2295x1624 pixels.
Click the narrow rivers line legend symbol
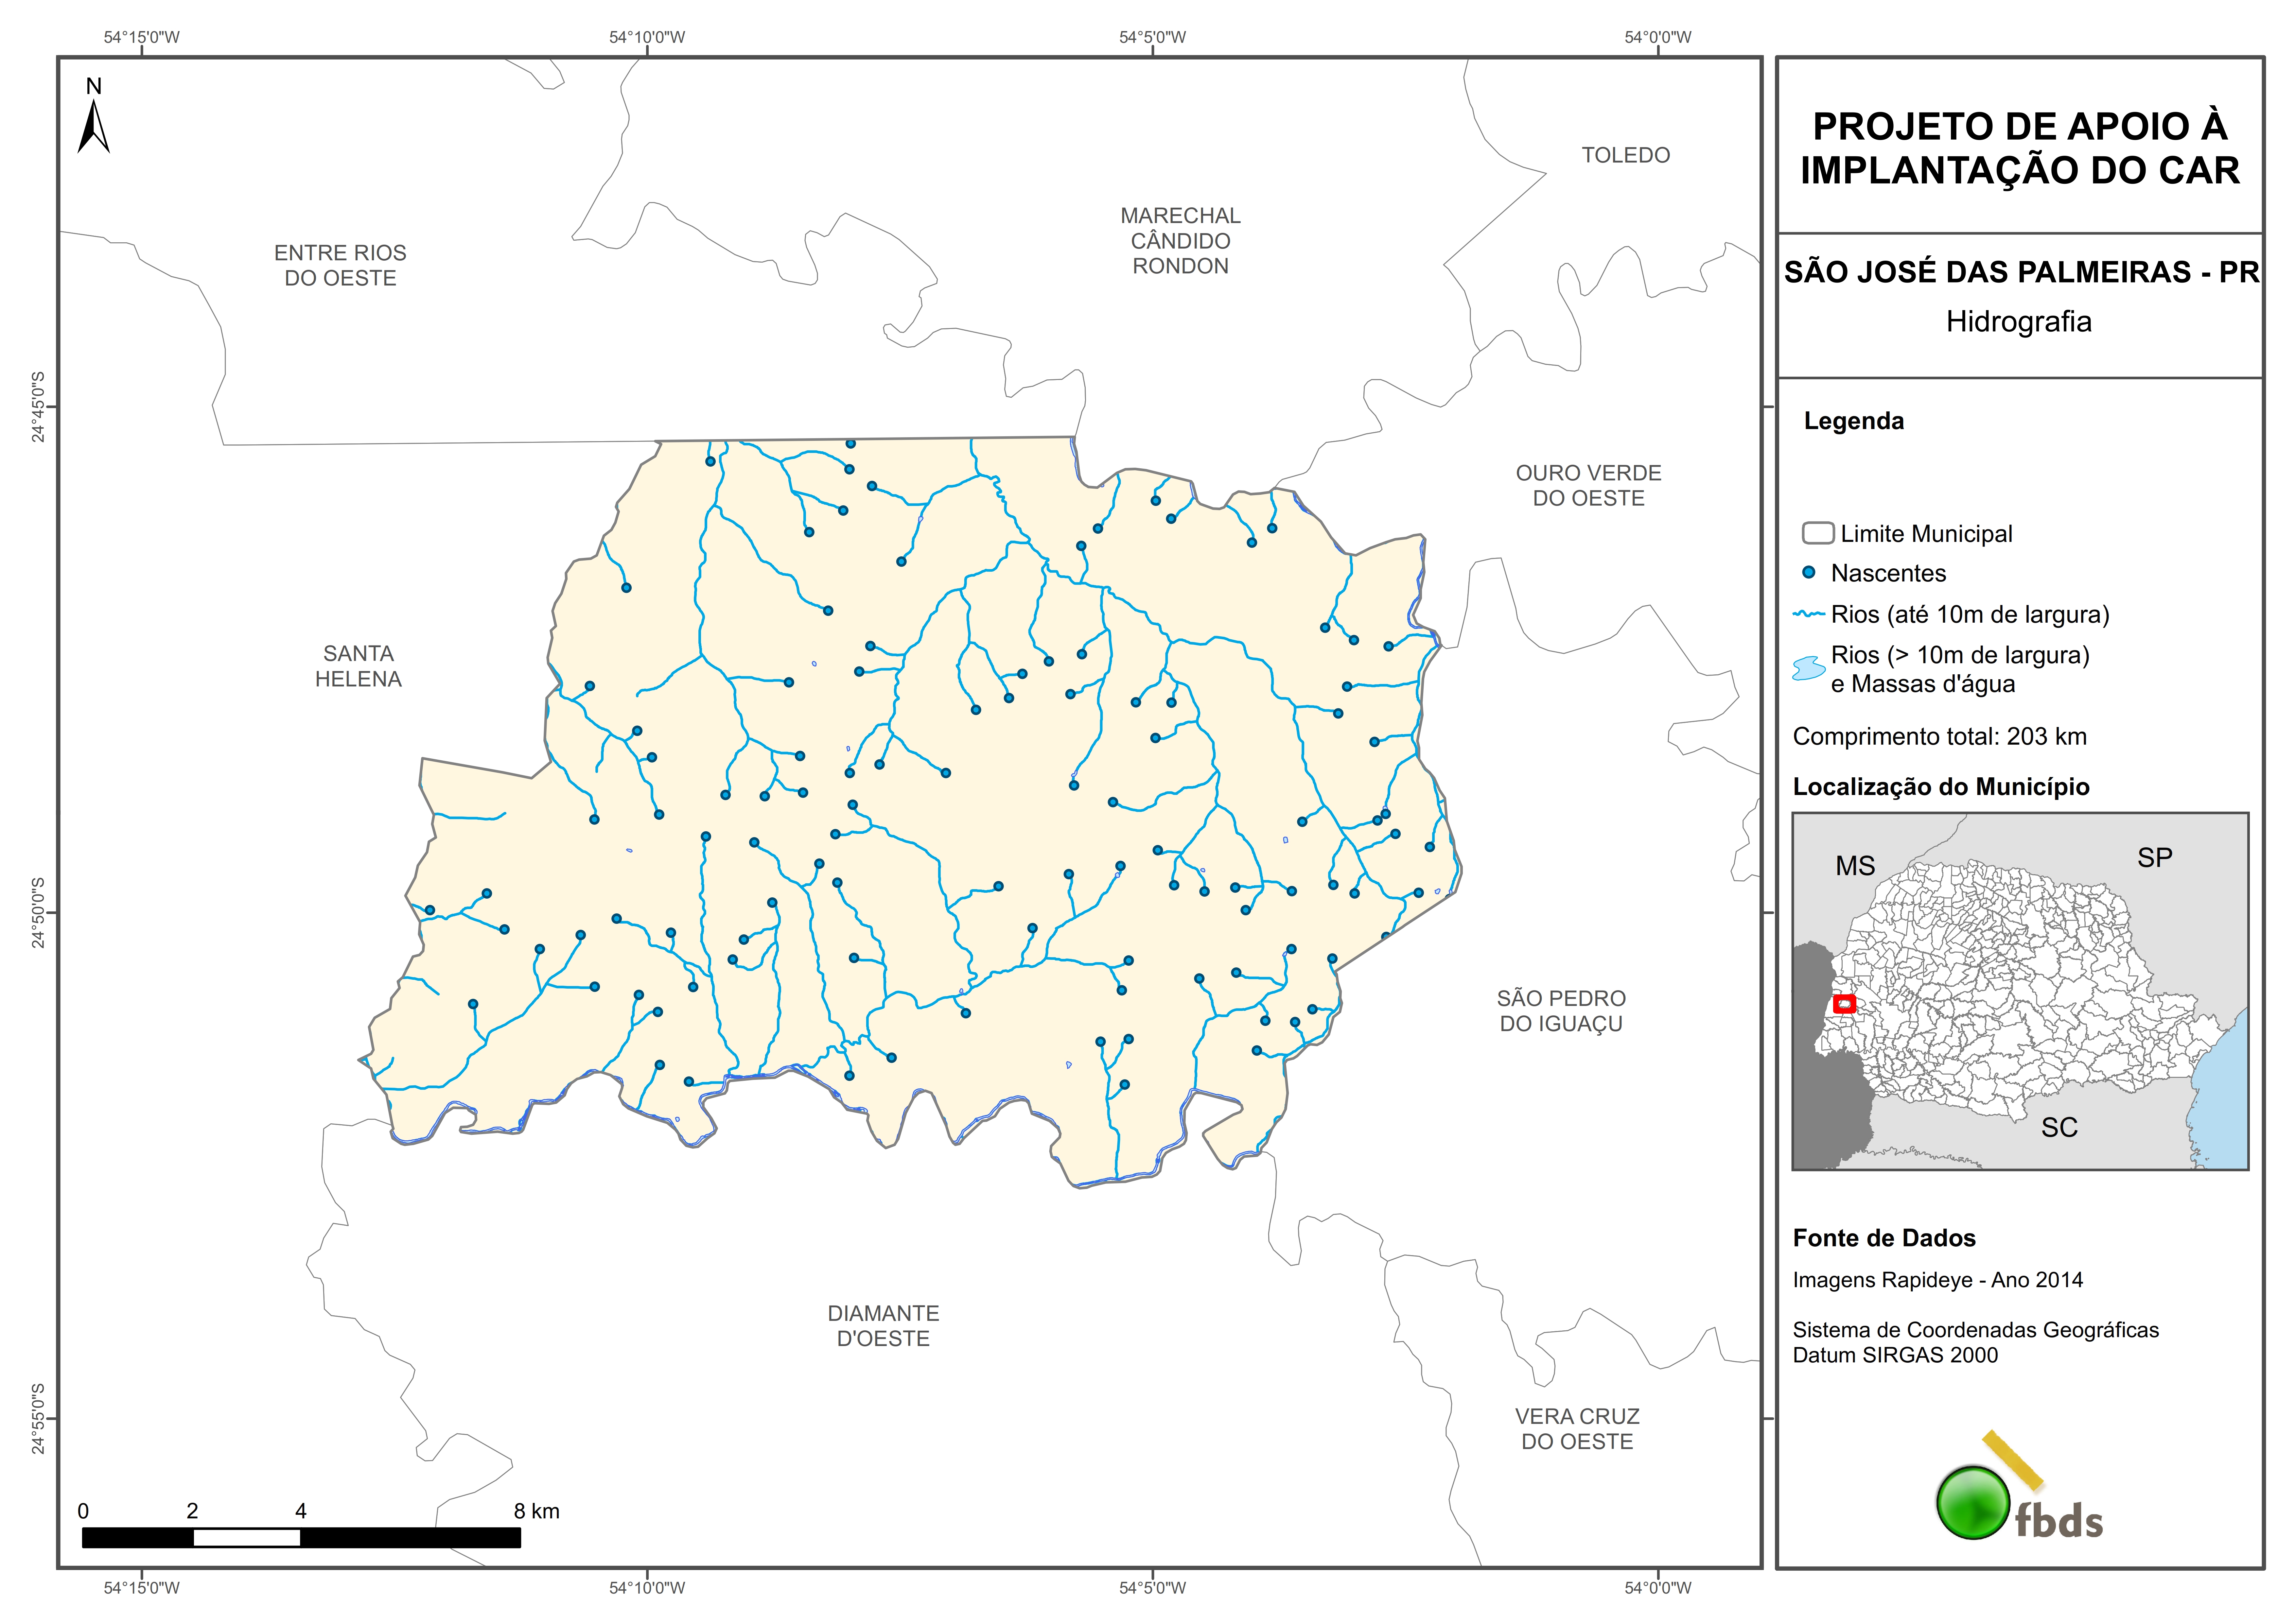pyautogui.click(x=1809, y=614)
